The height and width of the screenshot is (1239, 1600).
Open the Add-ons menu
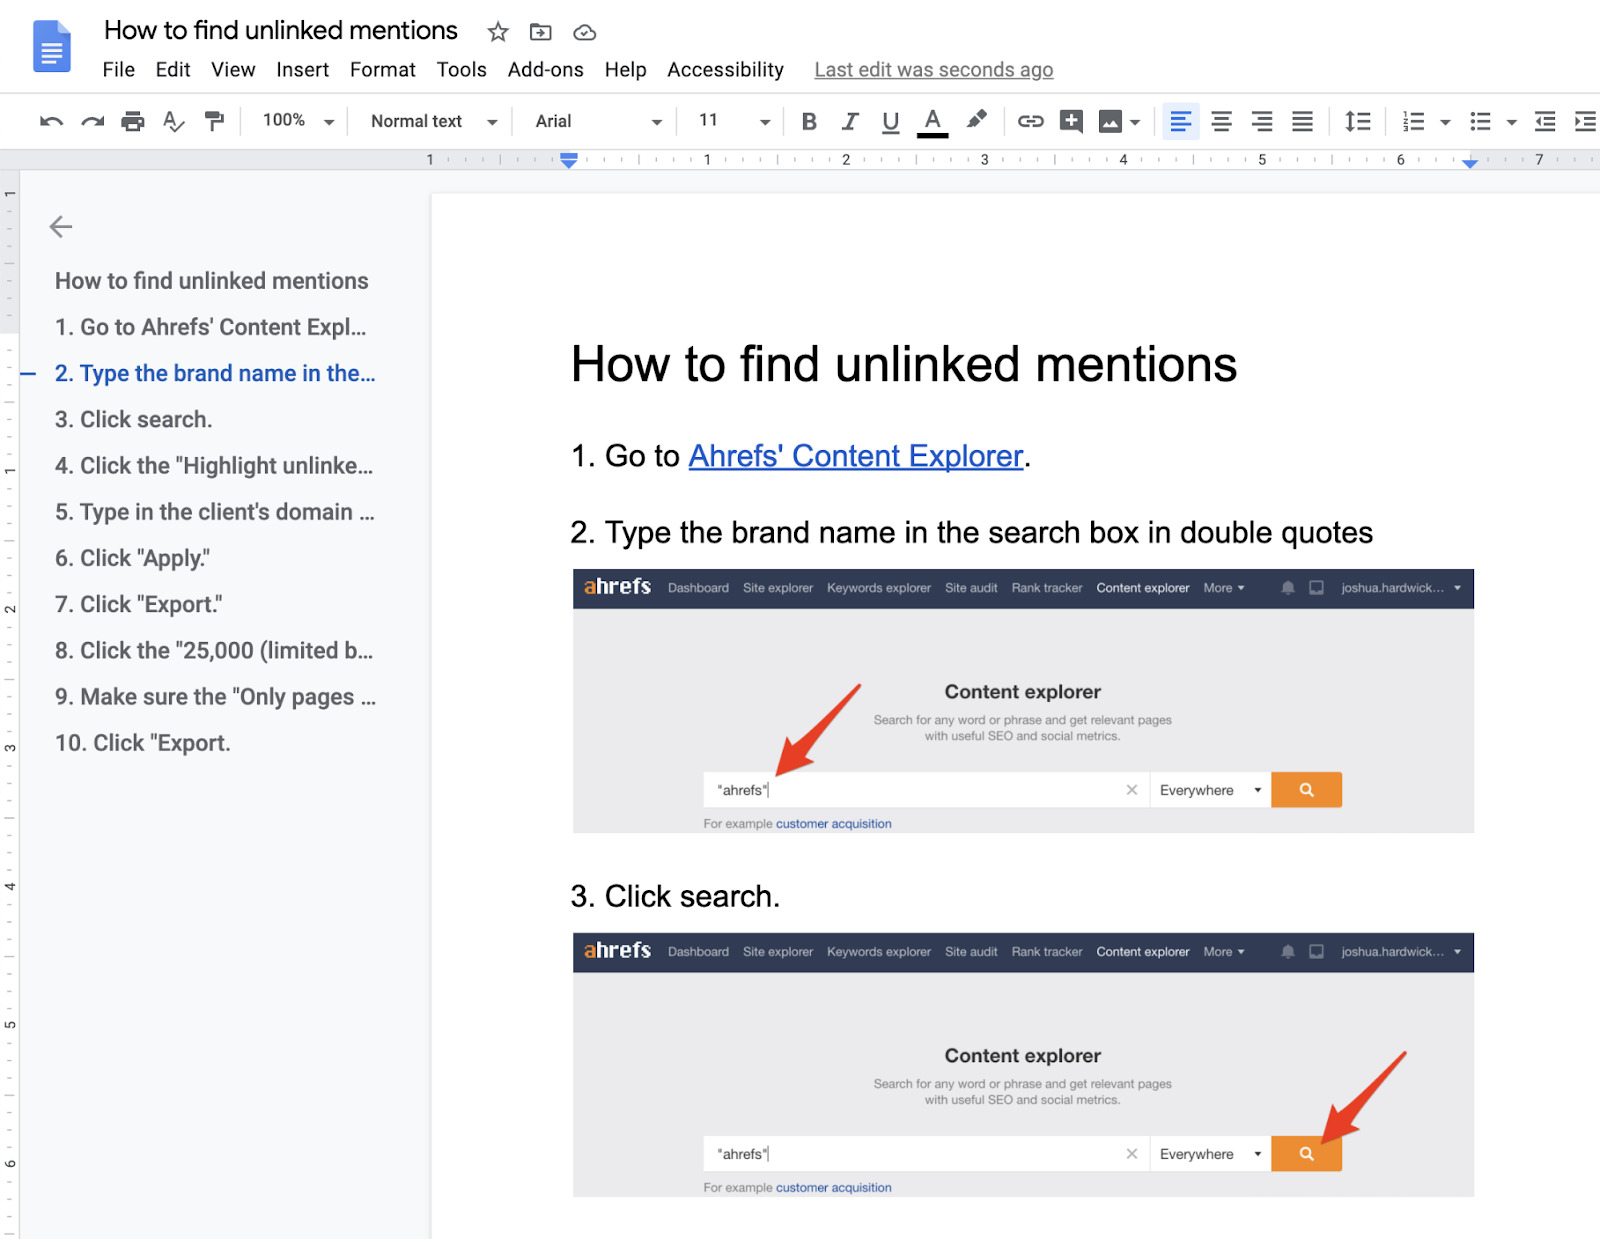[545, 70]
